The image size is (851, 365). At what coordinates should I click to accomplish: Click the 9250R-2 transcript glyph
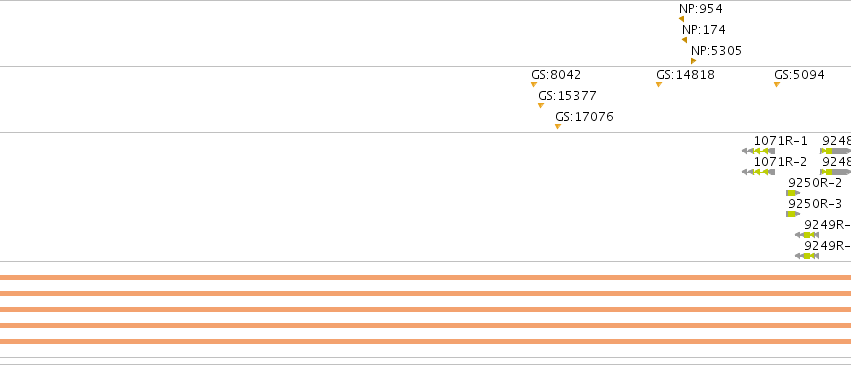point(793,193)
